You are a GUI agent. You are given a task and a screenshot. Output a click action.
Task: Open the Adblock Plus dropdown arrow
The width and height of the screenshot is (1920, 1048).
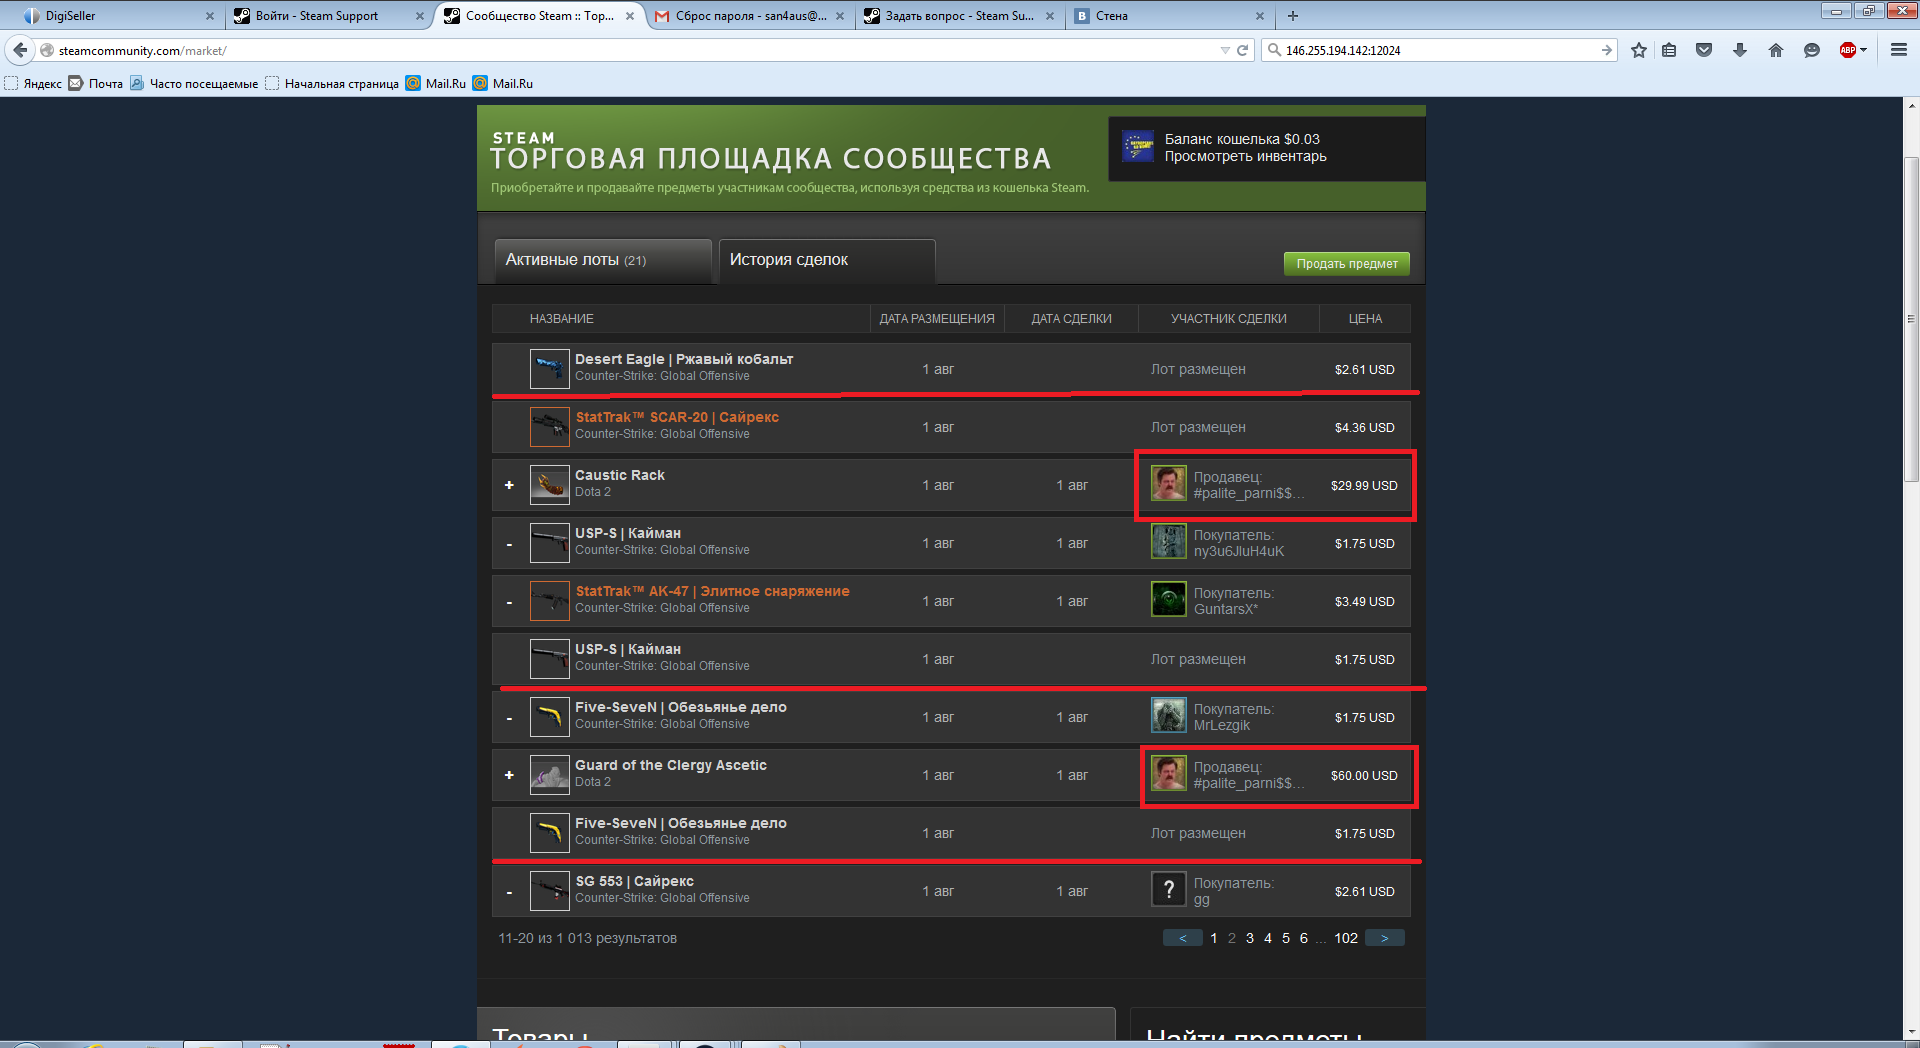(x=1863, y=50)
